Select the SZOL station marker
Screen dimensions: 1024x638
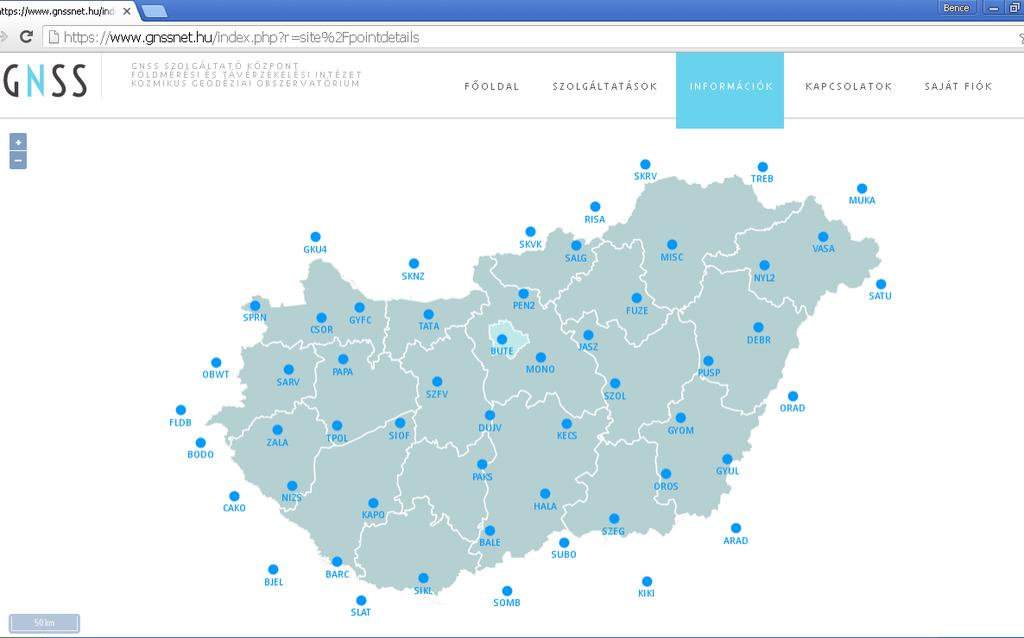click(x=615, y=384)
